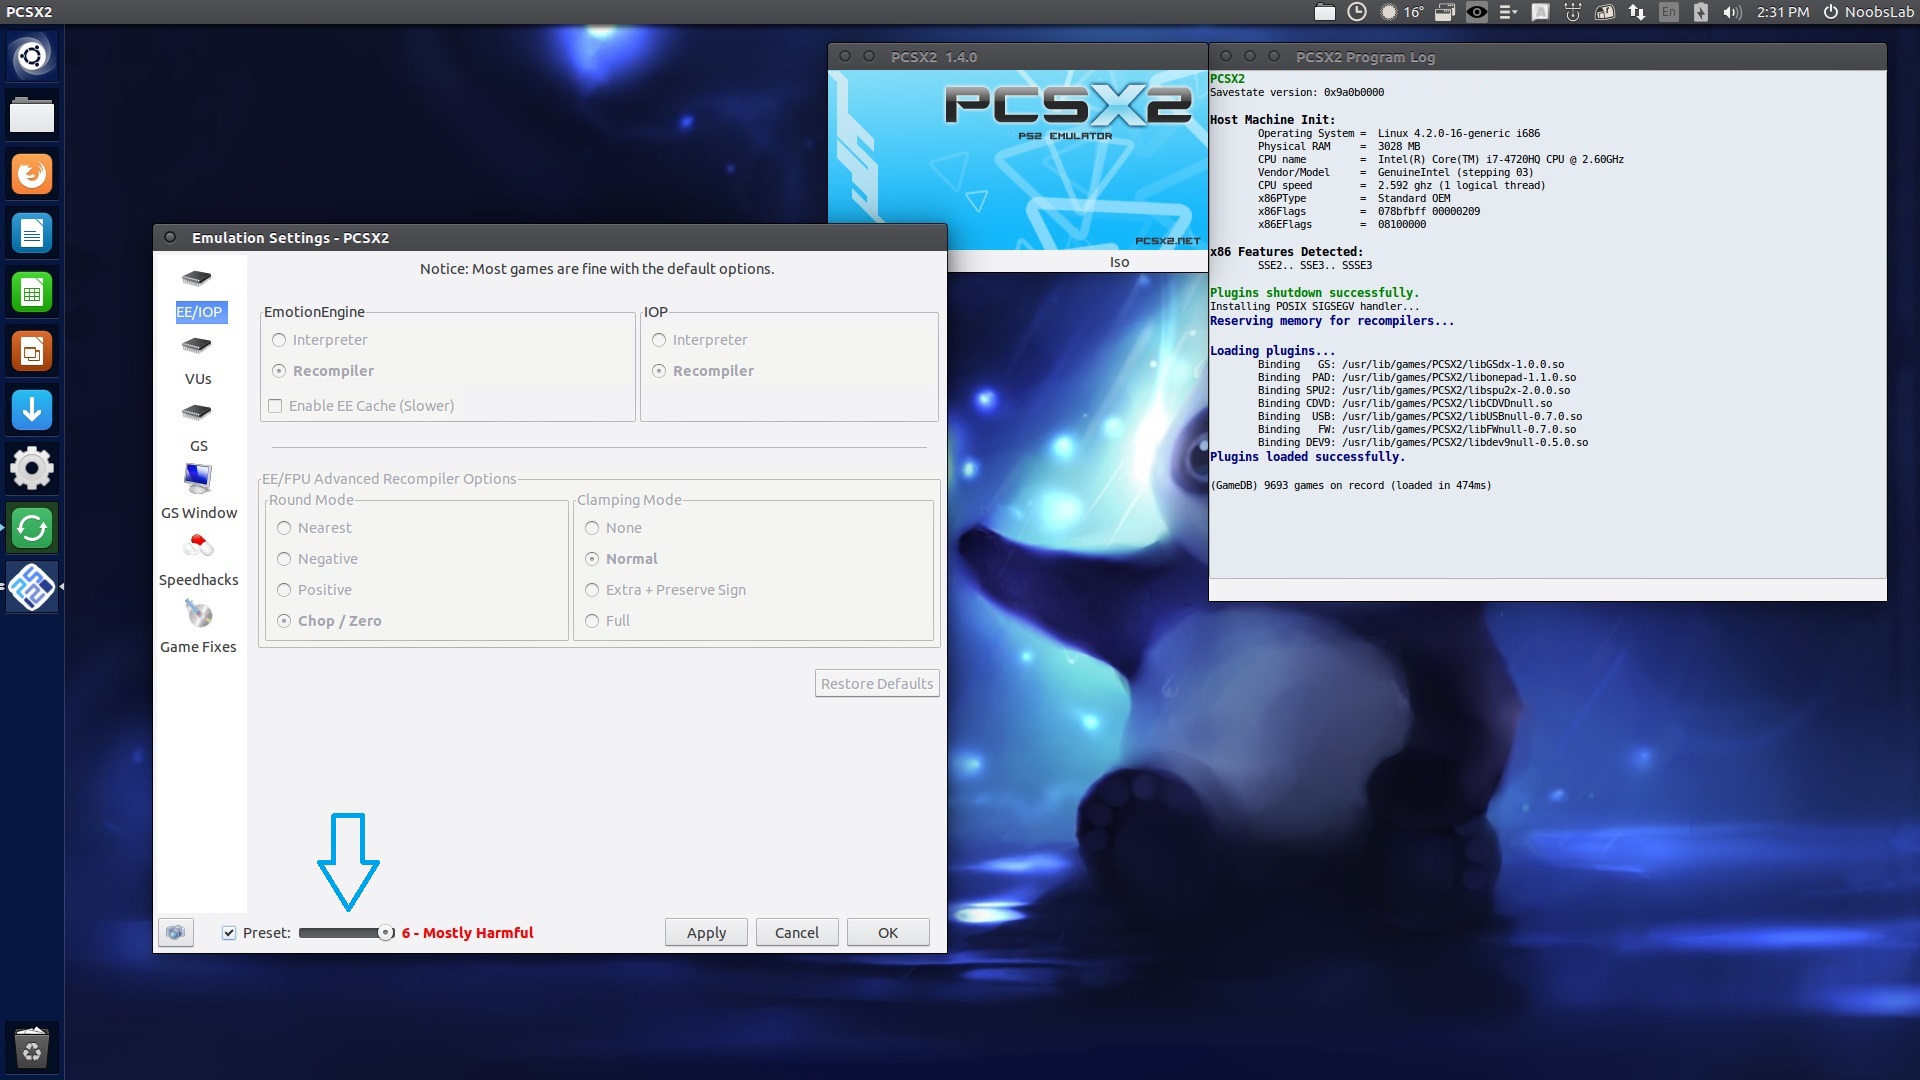This screenshot has width=1920, height=1080.
Task: Click the mail indicator in top panel
Action: (1605, 12)
